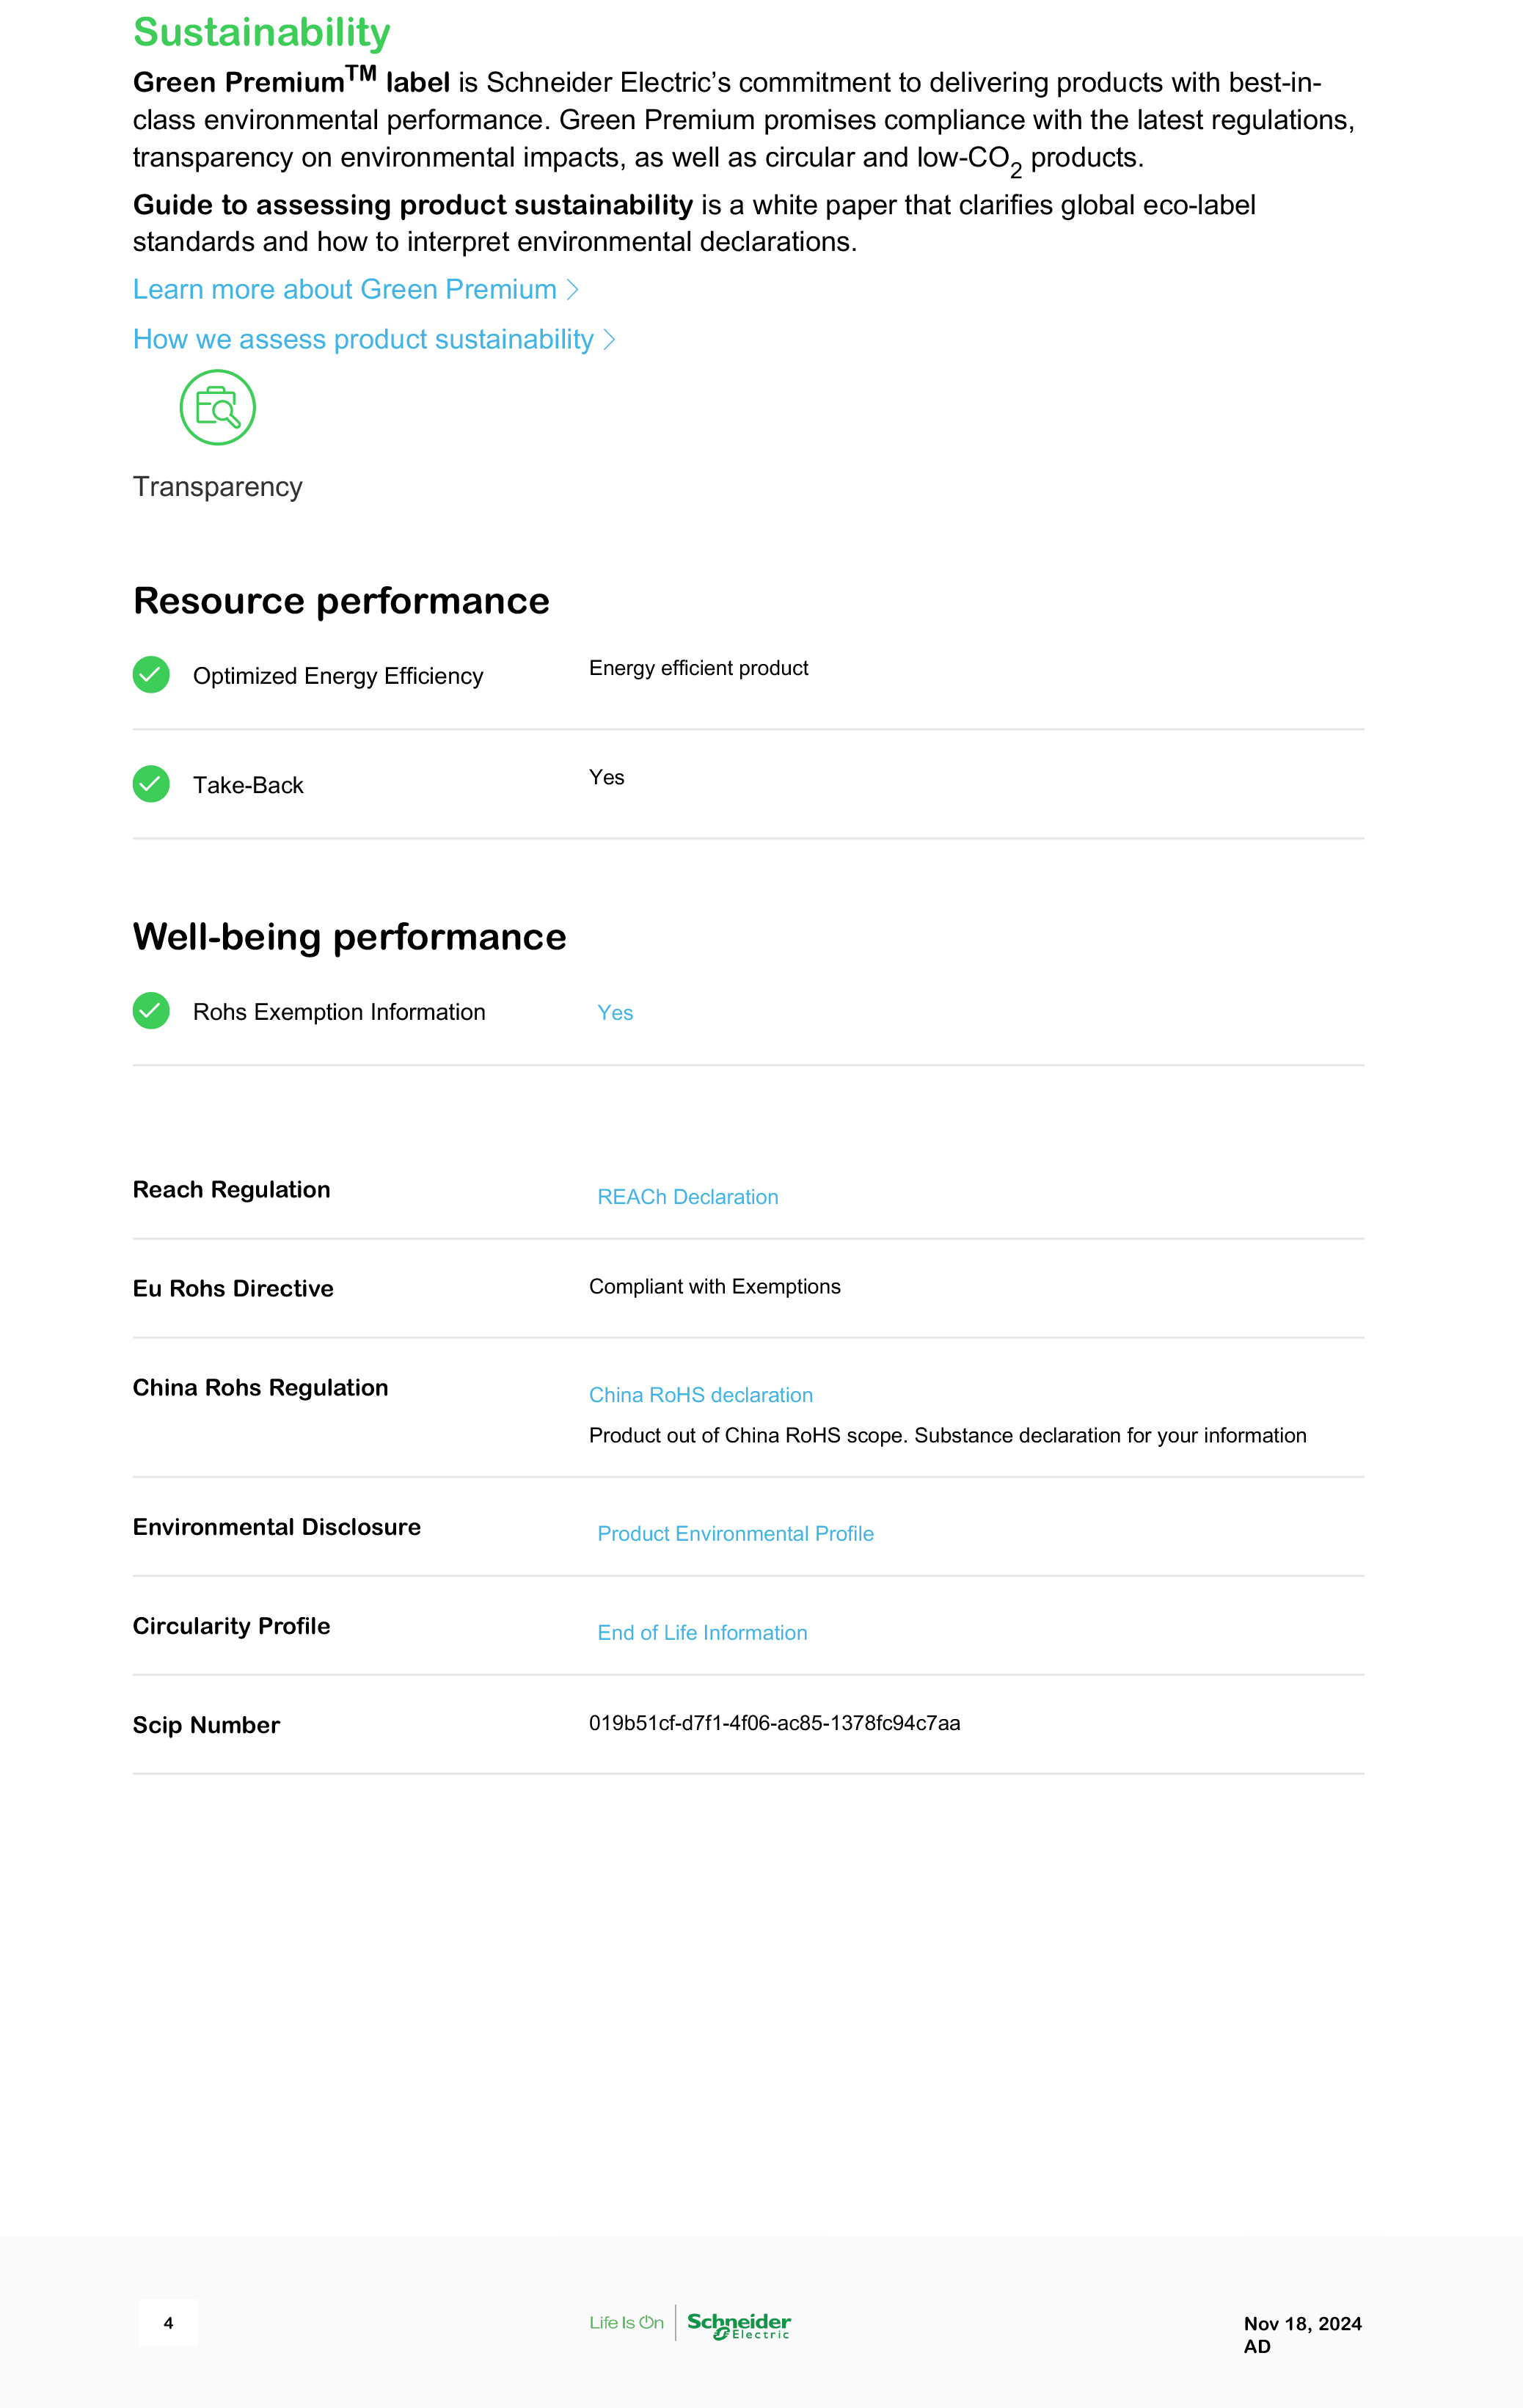1523x2408 pixels.
Task: Click the page number 4 box
Action: click(x=168, y=2323)
